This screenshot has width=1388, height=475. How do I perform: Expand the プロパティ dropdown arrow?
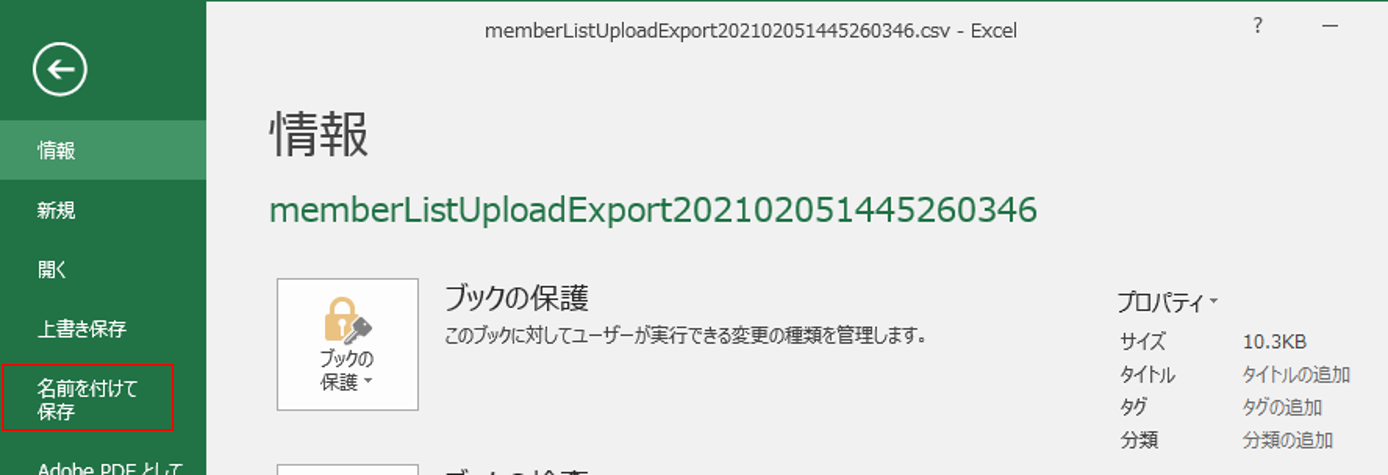pos(1214,301)
